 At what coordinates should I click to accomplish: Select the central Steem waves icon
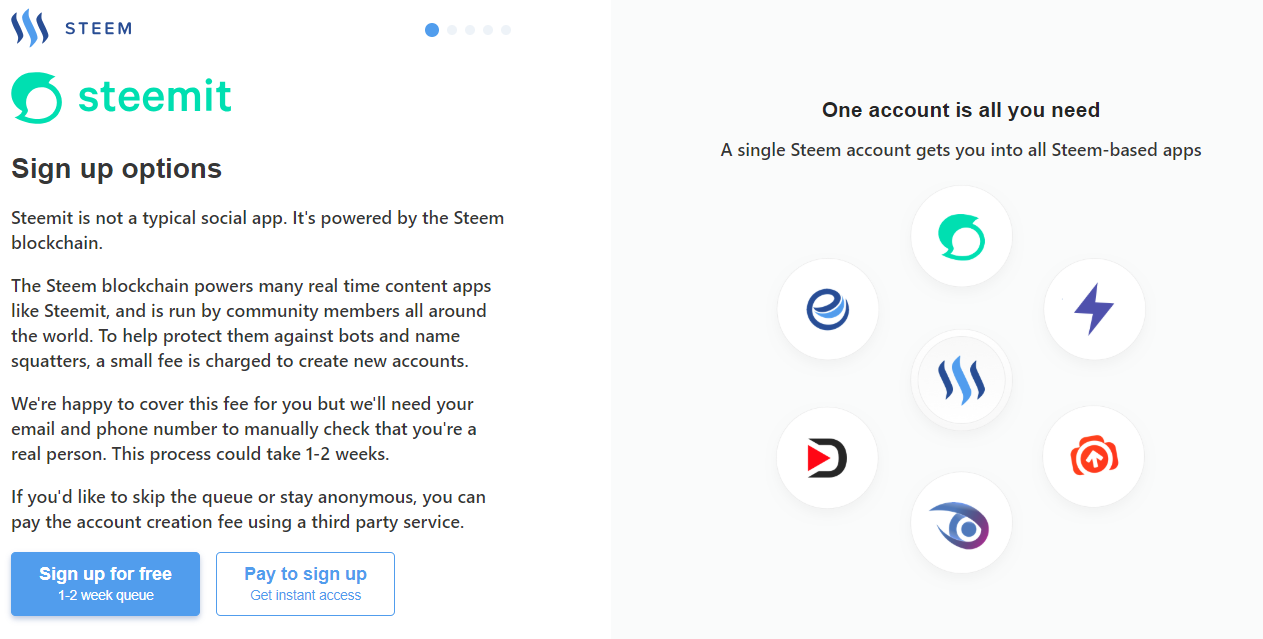pos(961,381)
